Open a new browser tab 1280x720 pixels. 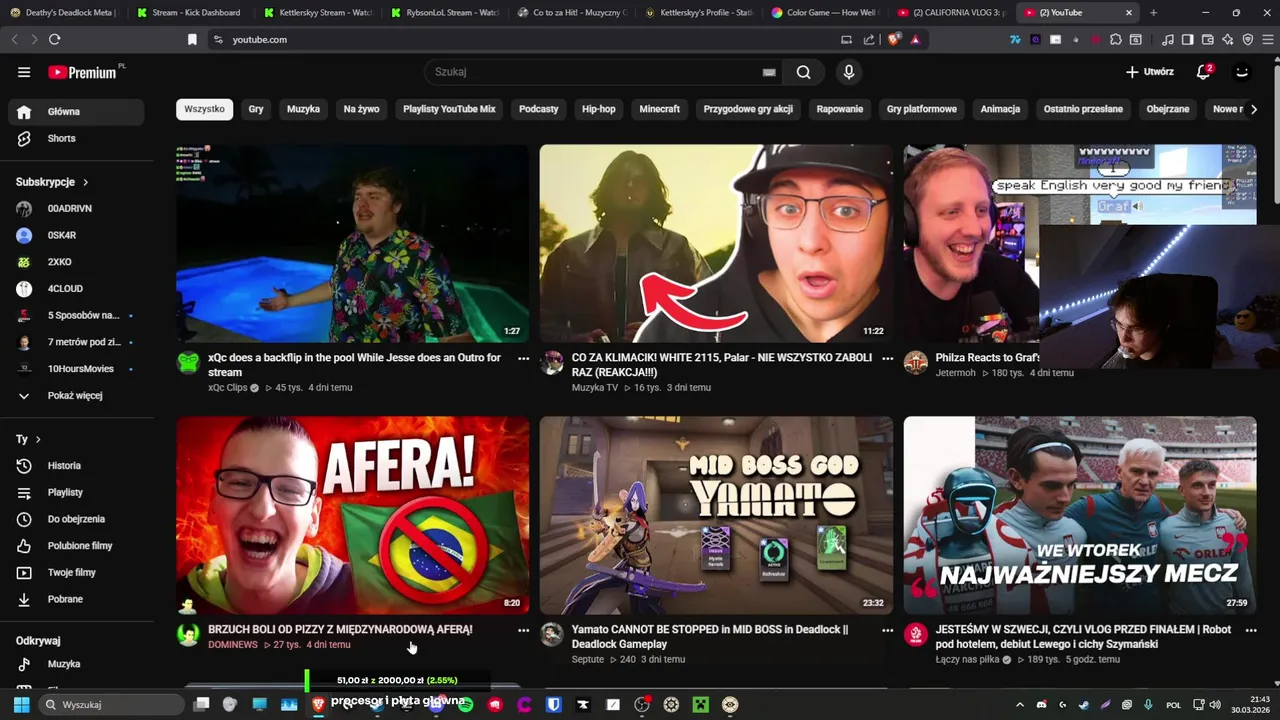tap(1153, 13)
